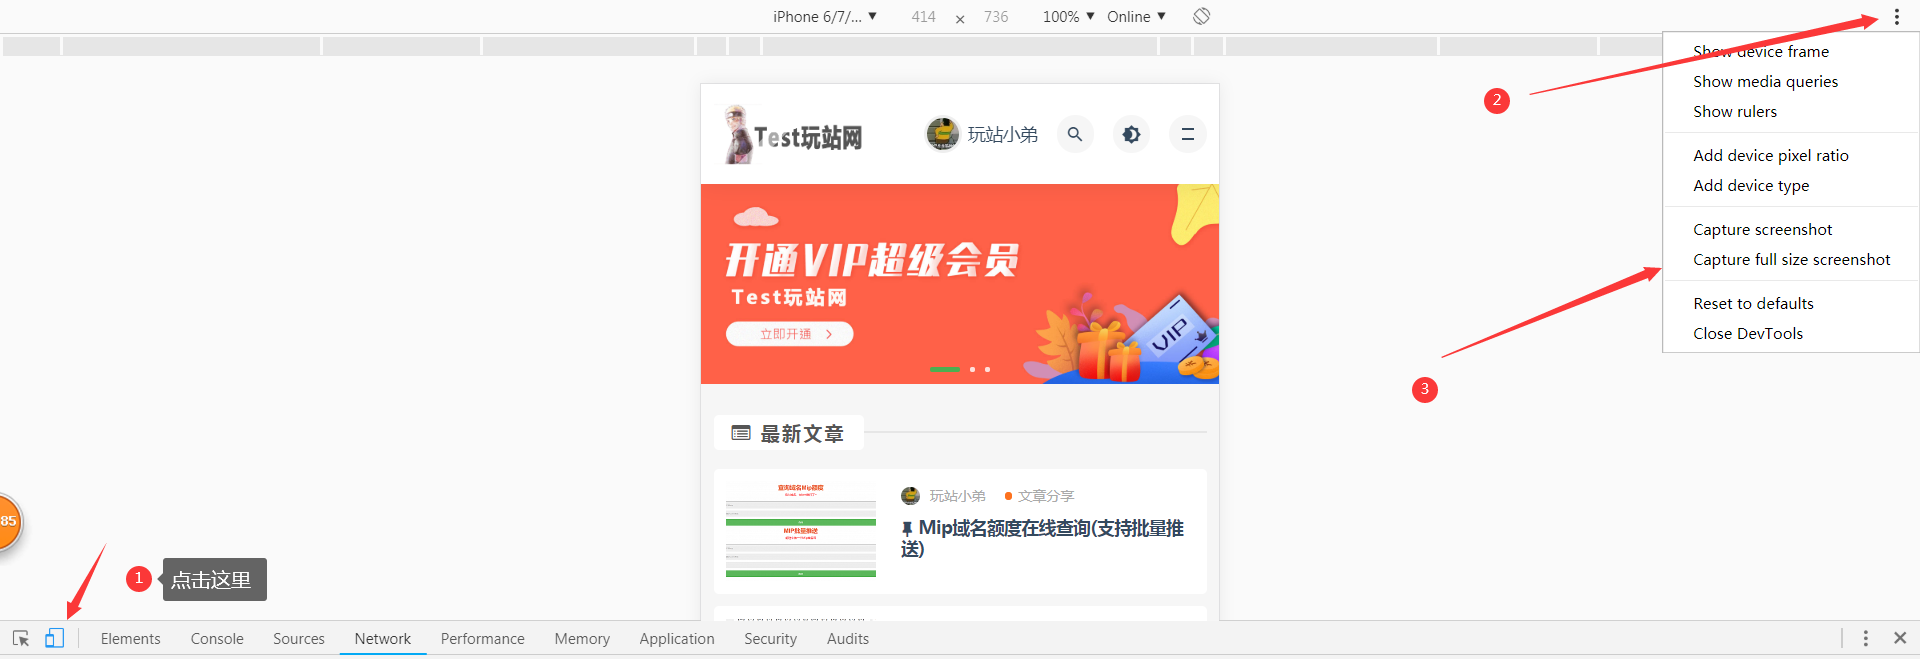Open the Mip域名额度在线查询 article title
Screen dimensions: 1920x659
coord(1042,538)
